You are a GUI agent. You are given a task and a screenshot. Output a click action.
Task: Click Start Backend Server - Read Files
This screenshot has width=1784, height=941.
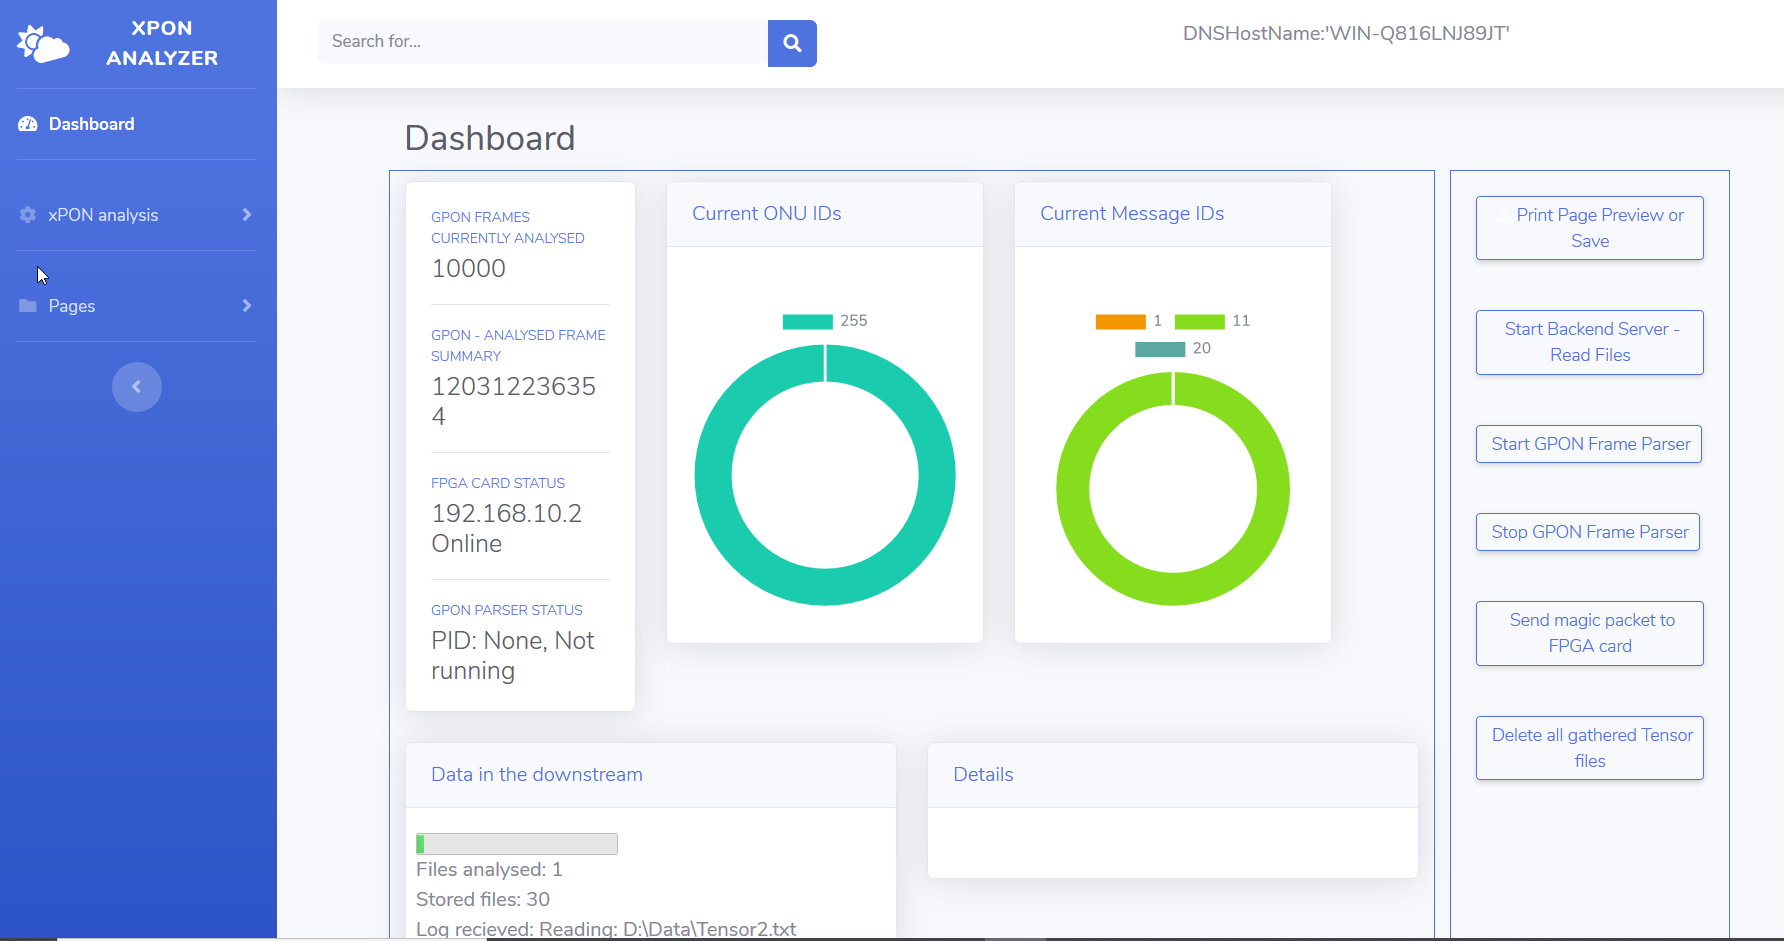1590,342
